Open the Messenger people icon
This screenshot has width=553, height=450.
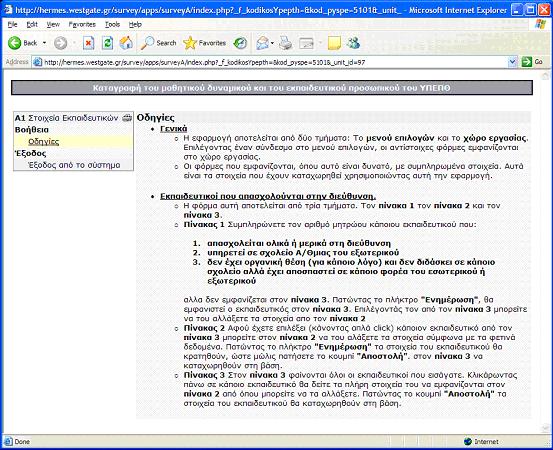pos(353,43)
